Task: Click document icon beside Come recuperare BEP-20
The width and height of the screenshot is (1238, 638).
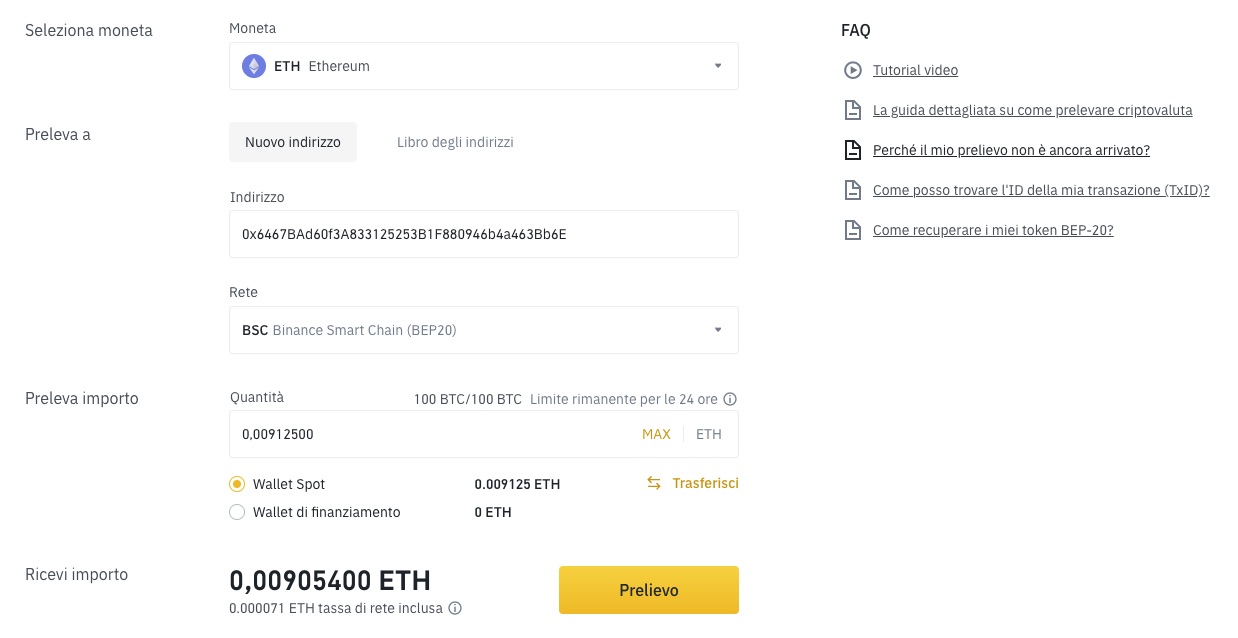Action: (852, 230)
